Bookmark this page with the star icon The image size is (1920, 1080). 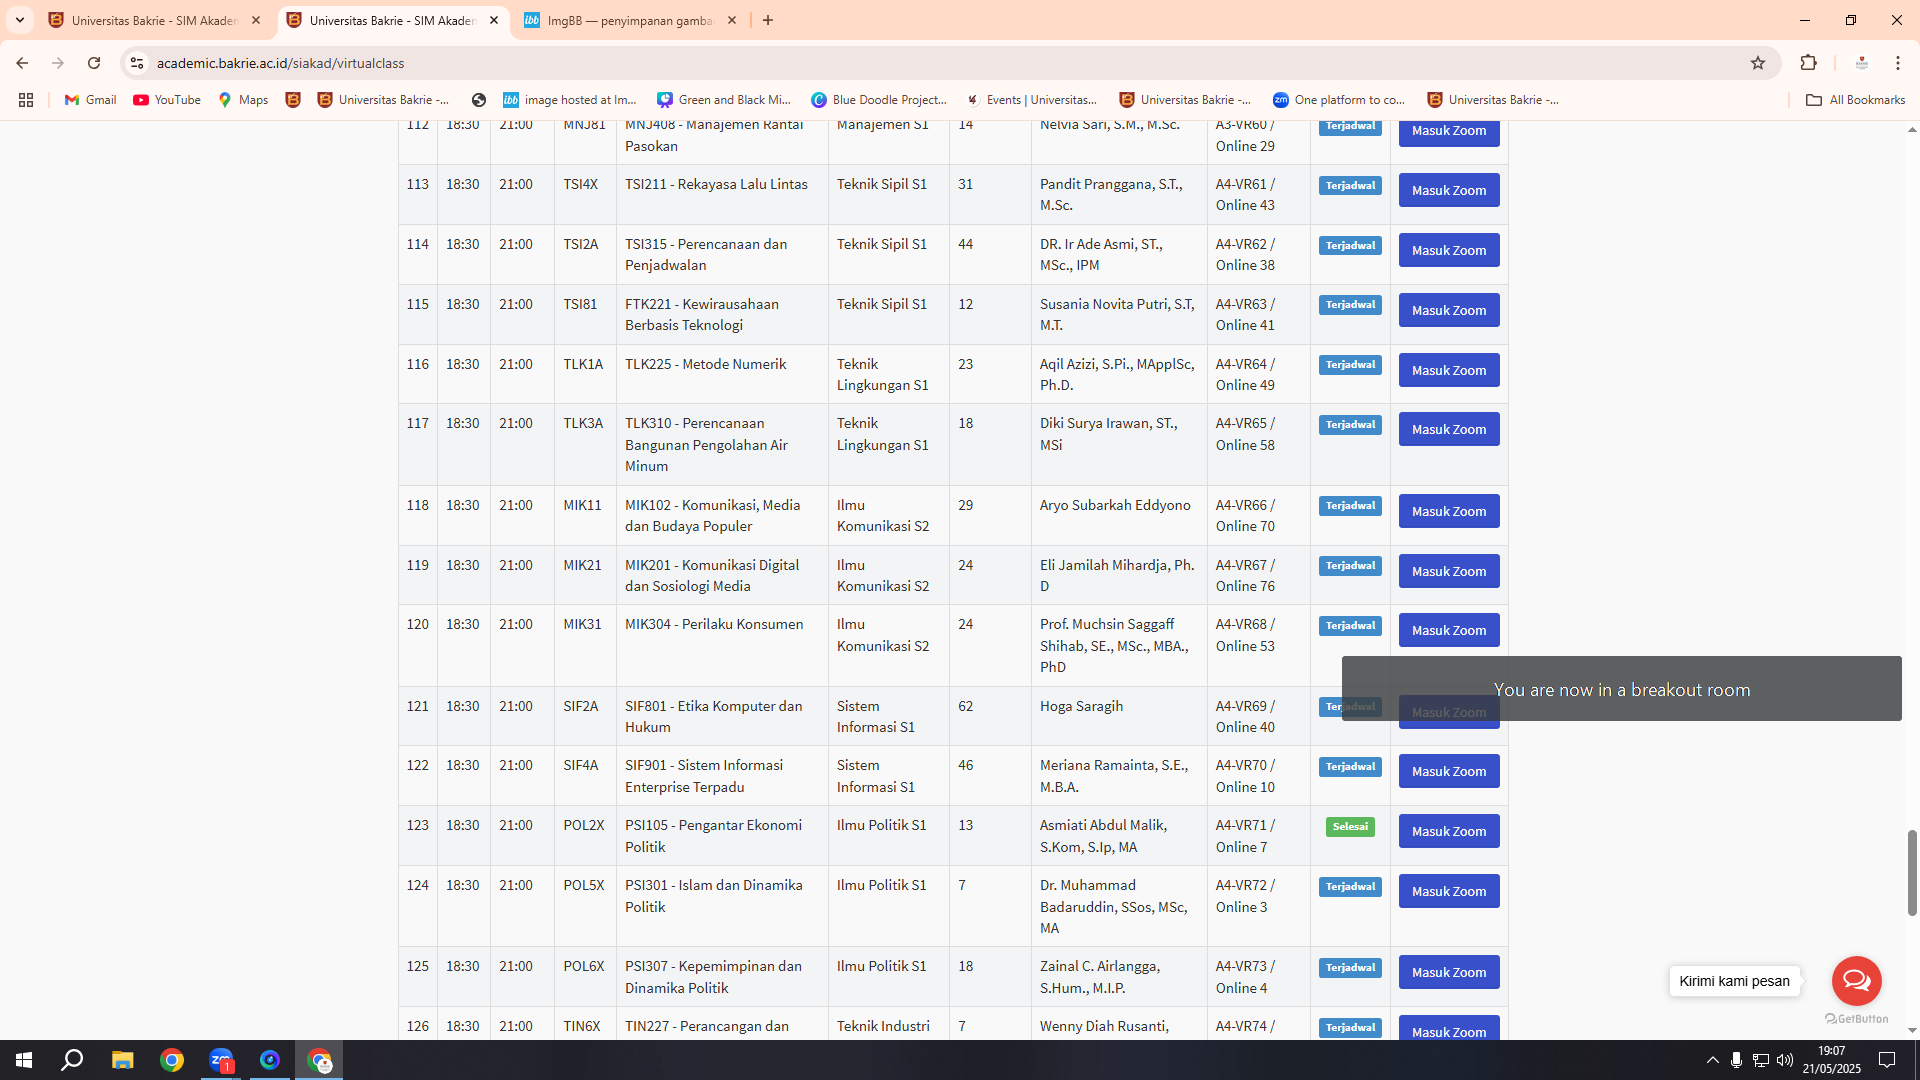[x=1758, y=63]
